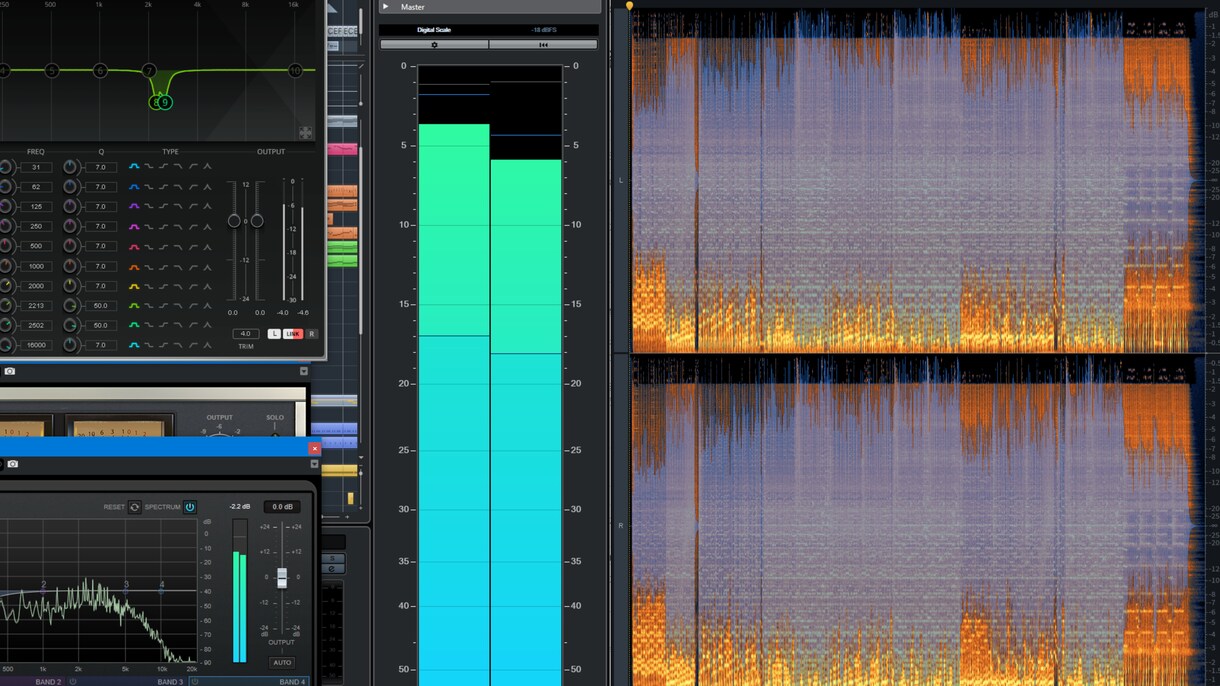Click the AUTO output button
This screenshot has width=1220, height=686.
[x=282, y=662]
